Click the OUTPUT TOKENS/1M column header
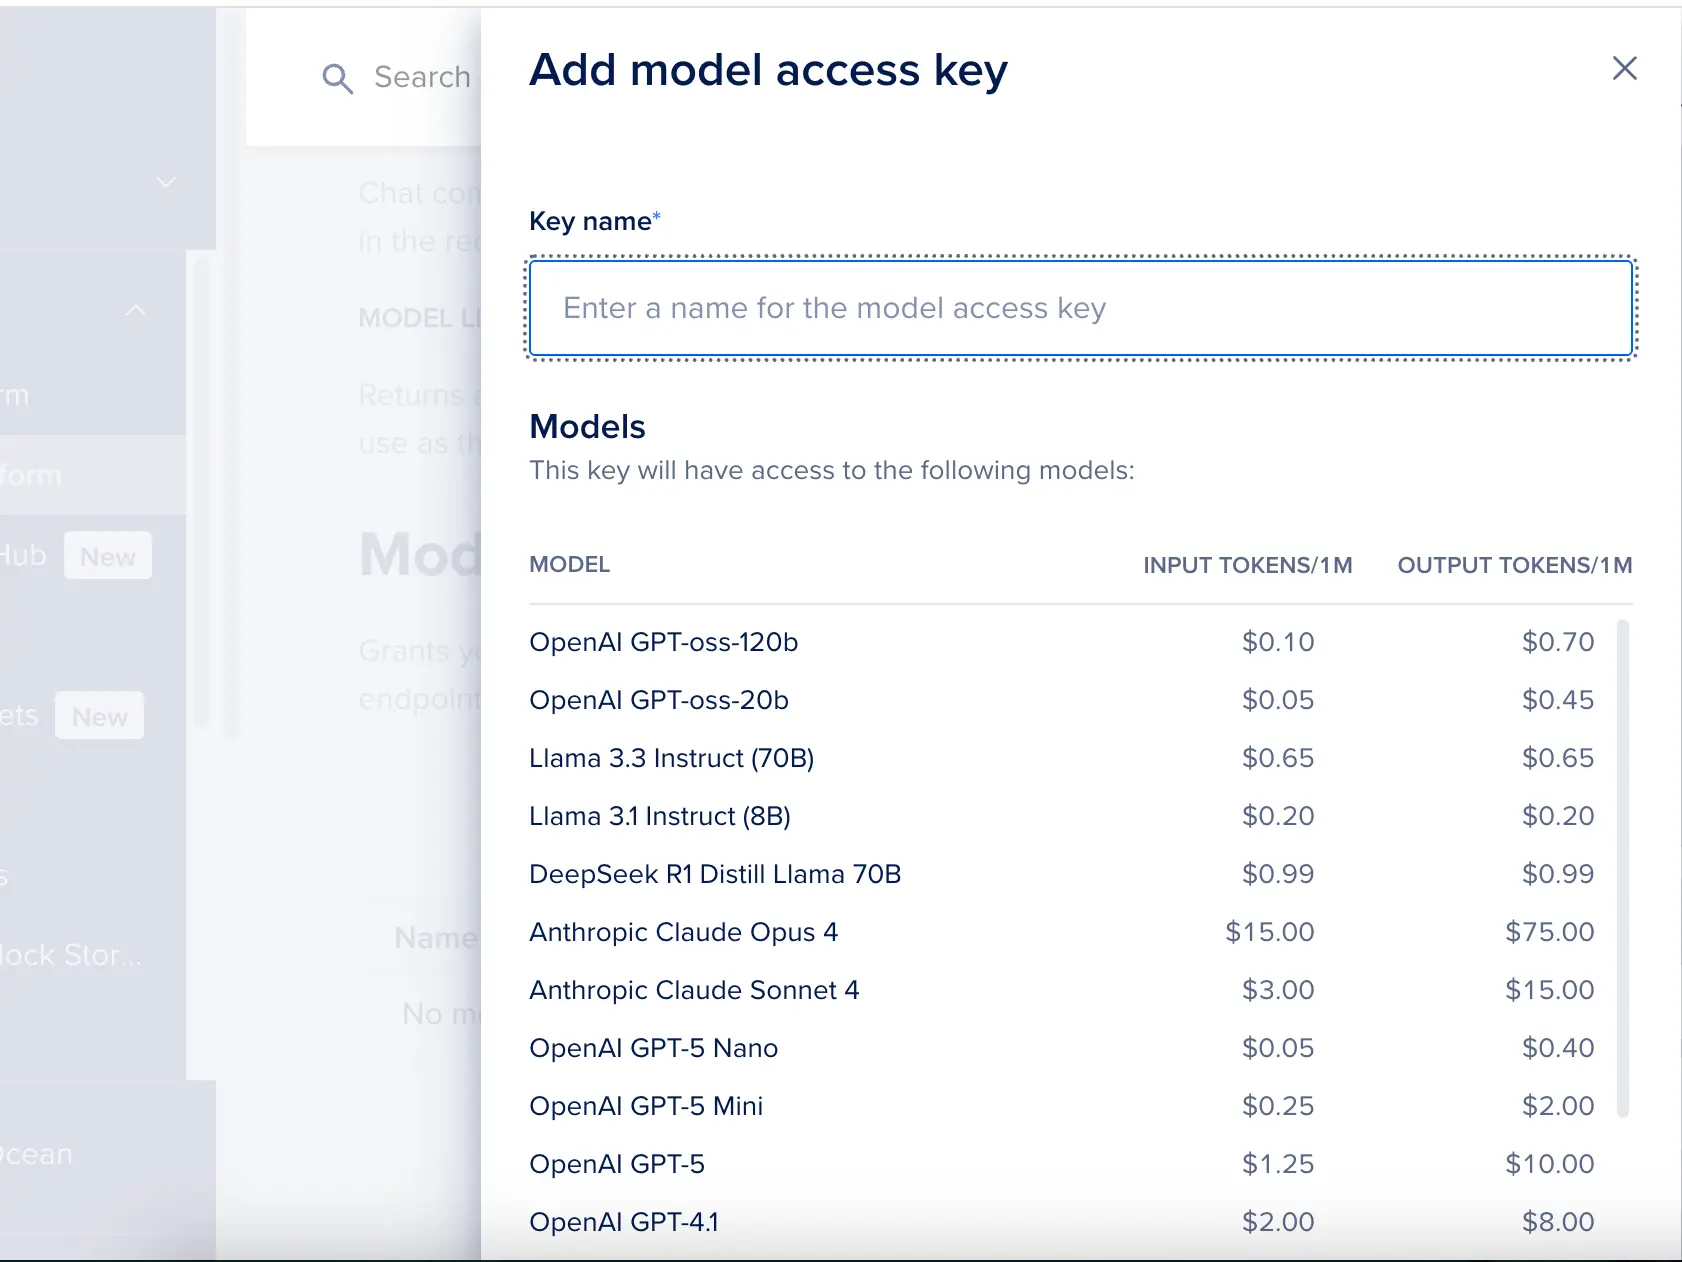 click(x=1514, y=565)
